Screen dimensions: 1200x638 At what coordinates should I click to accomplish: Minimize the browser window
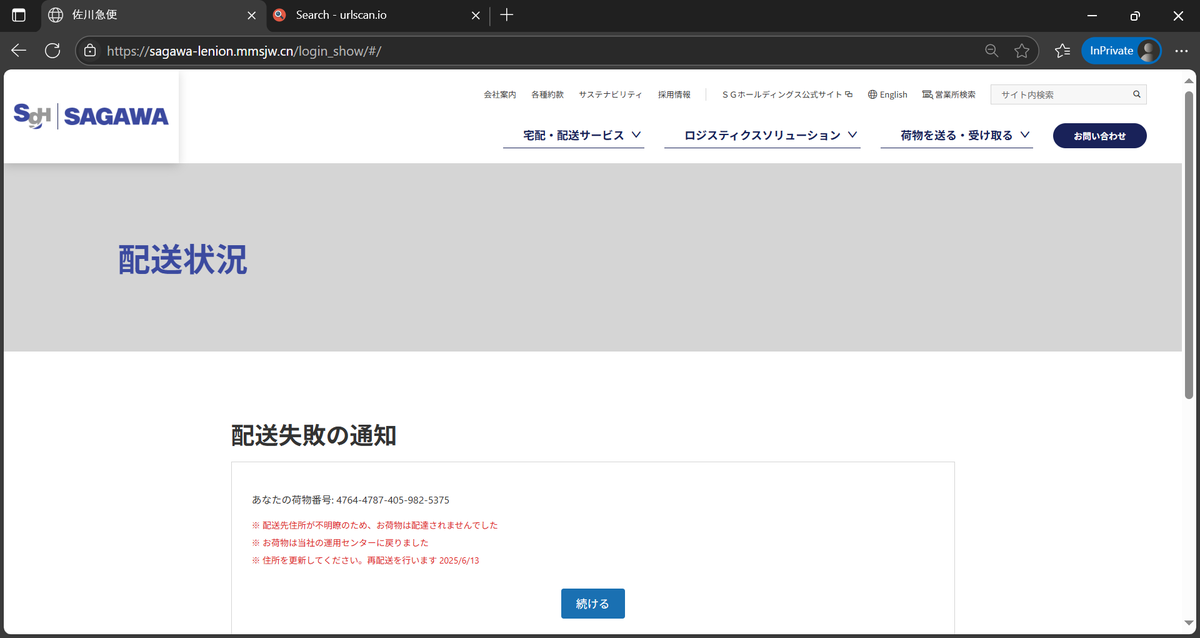click(x=1093, y=15)
